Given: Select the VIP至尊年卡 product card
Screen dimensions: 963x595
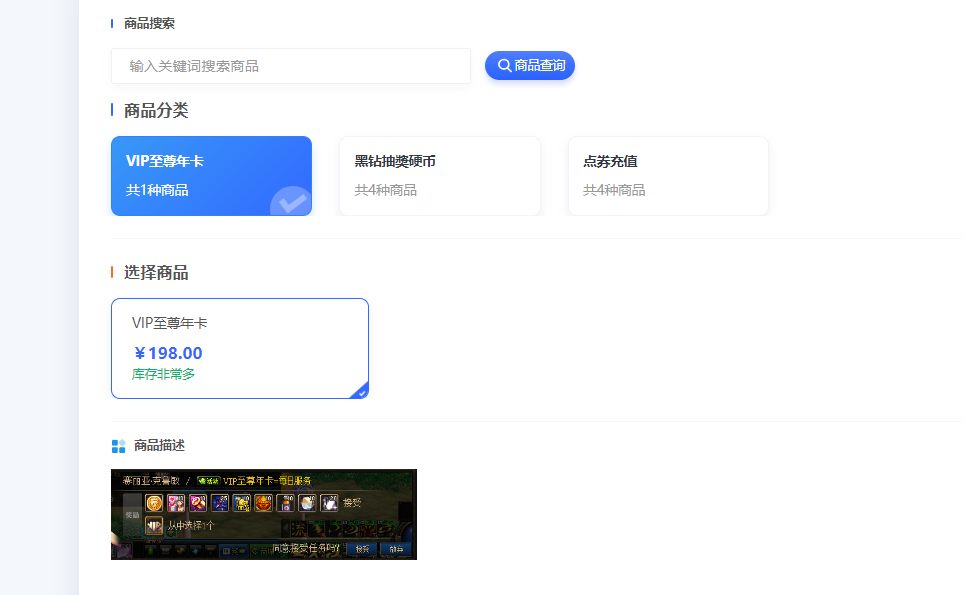Looking at the screenshot, I should pyautogui.click(x=239, y=348).
